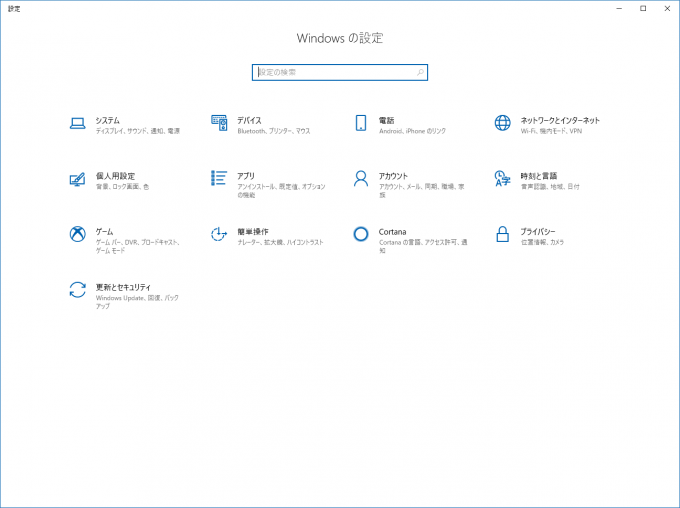Open the プライバシー padlock icon
Image resolution: width=680 pixels, height=508 pixels.
503,234
